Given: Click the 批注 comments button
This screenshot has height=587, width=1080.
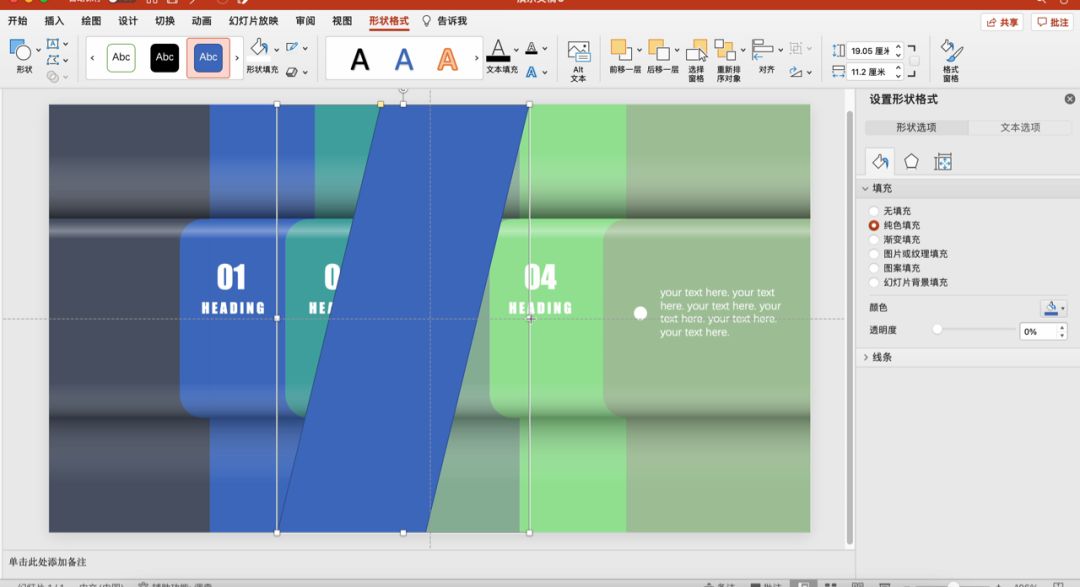Looking at the screenshot, I should click(x=1054, y=22).
